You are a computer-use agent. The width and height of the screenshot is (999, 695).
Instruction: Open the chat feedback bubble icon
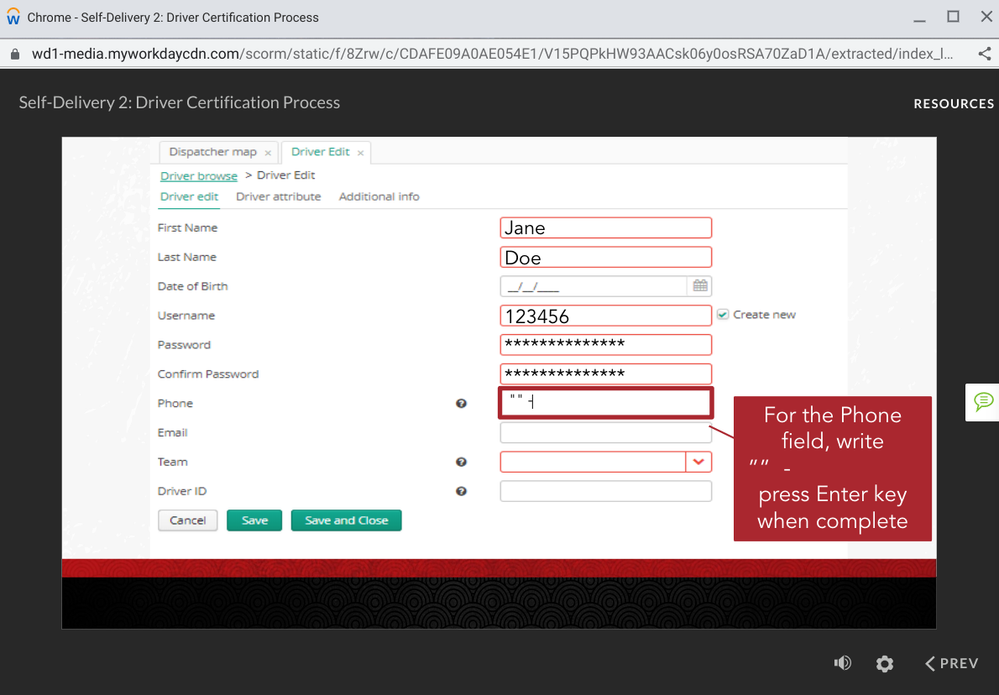click(x=982, y=401)
